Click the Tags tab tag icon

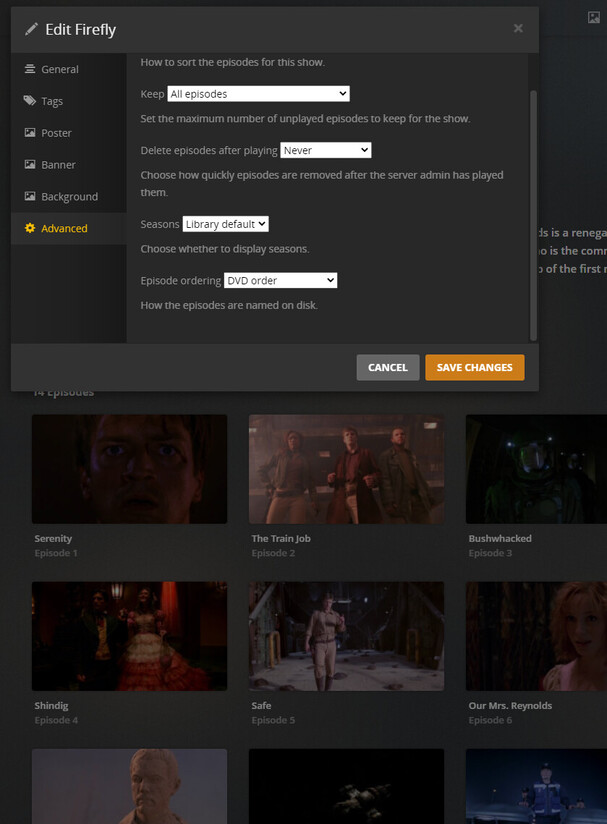[x=30, y=100]
